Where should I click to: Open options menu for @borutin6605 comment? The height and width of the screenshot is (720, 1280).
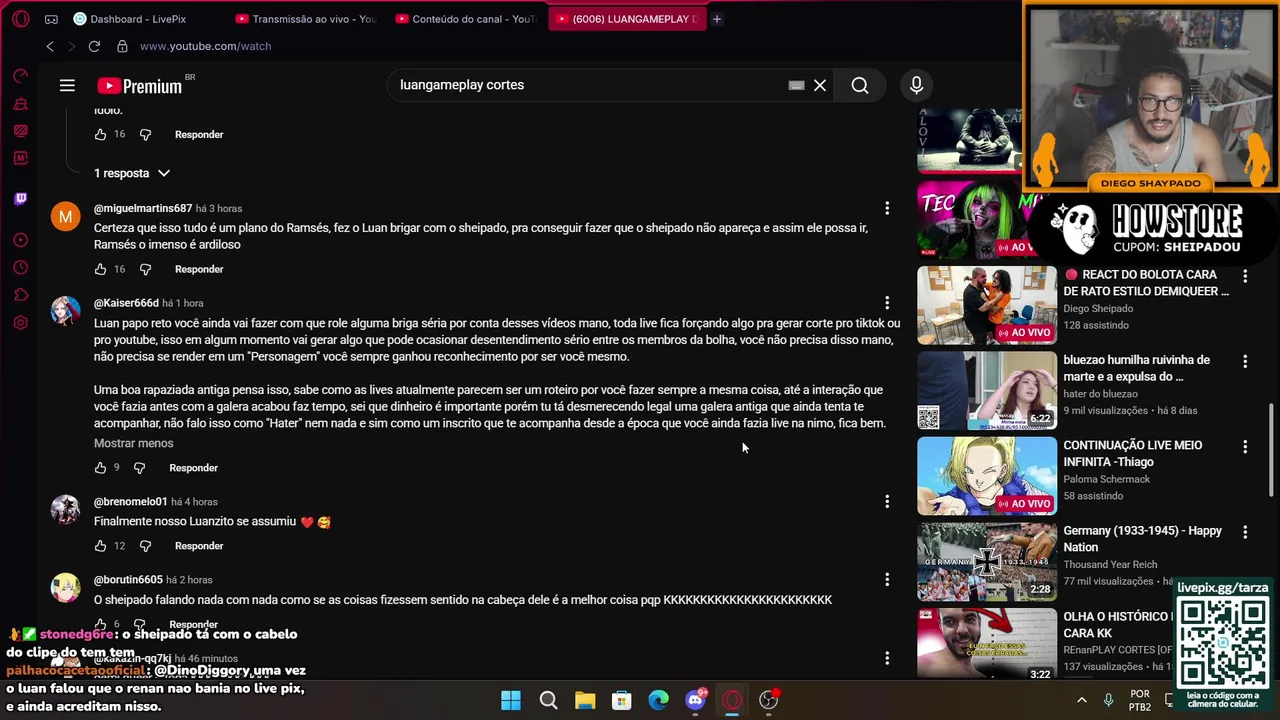pyautogui.click(x=887, y=579)
